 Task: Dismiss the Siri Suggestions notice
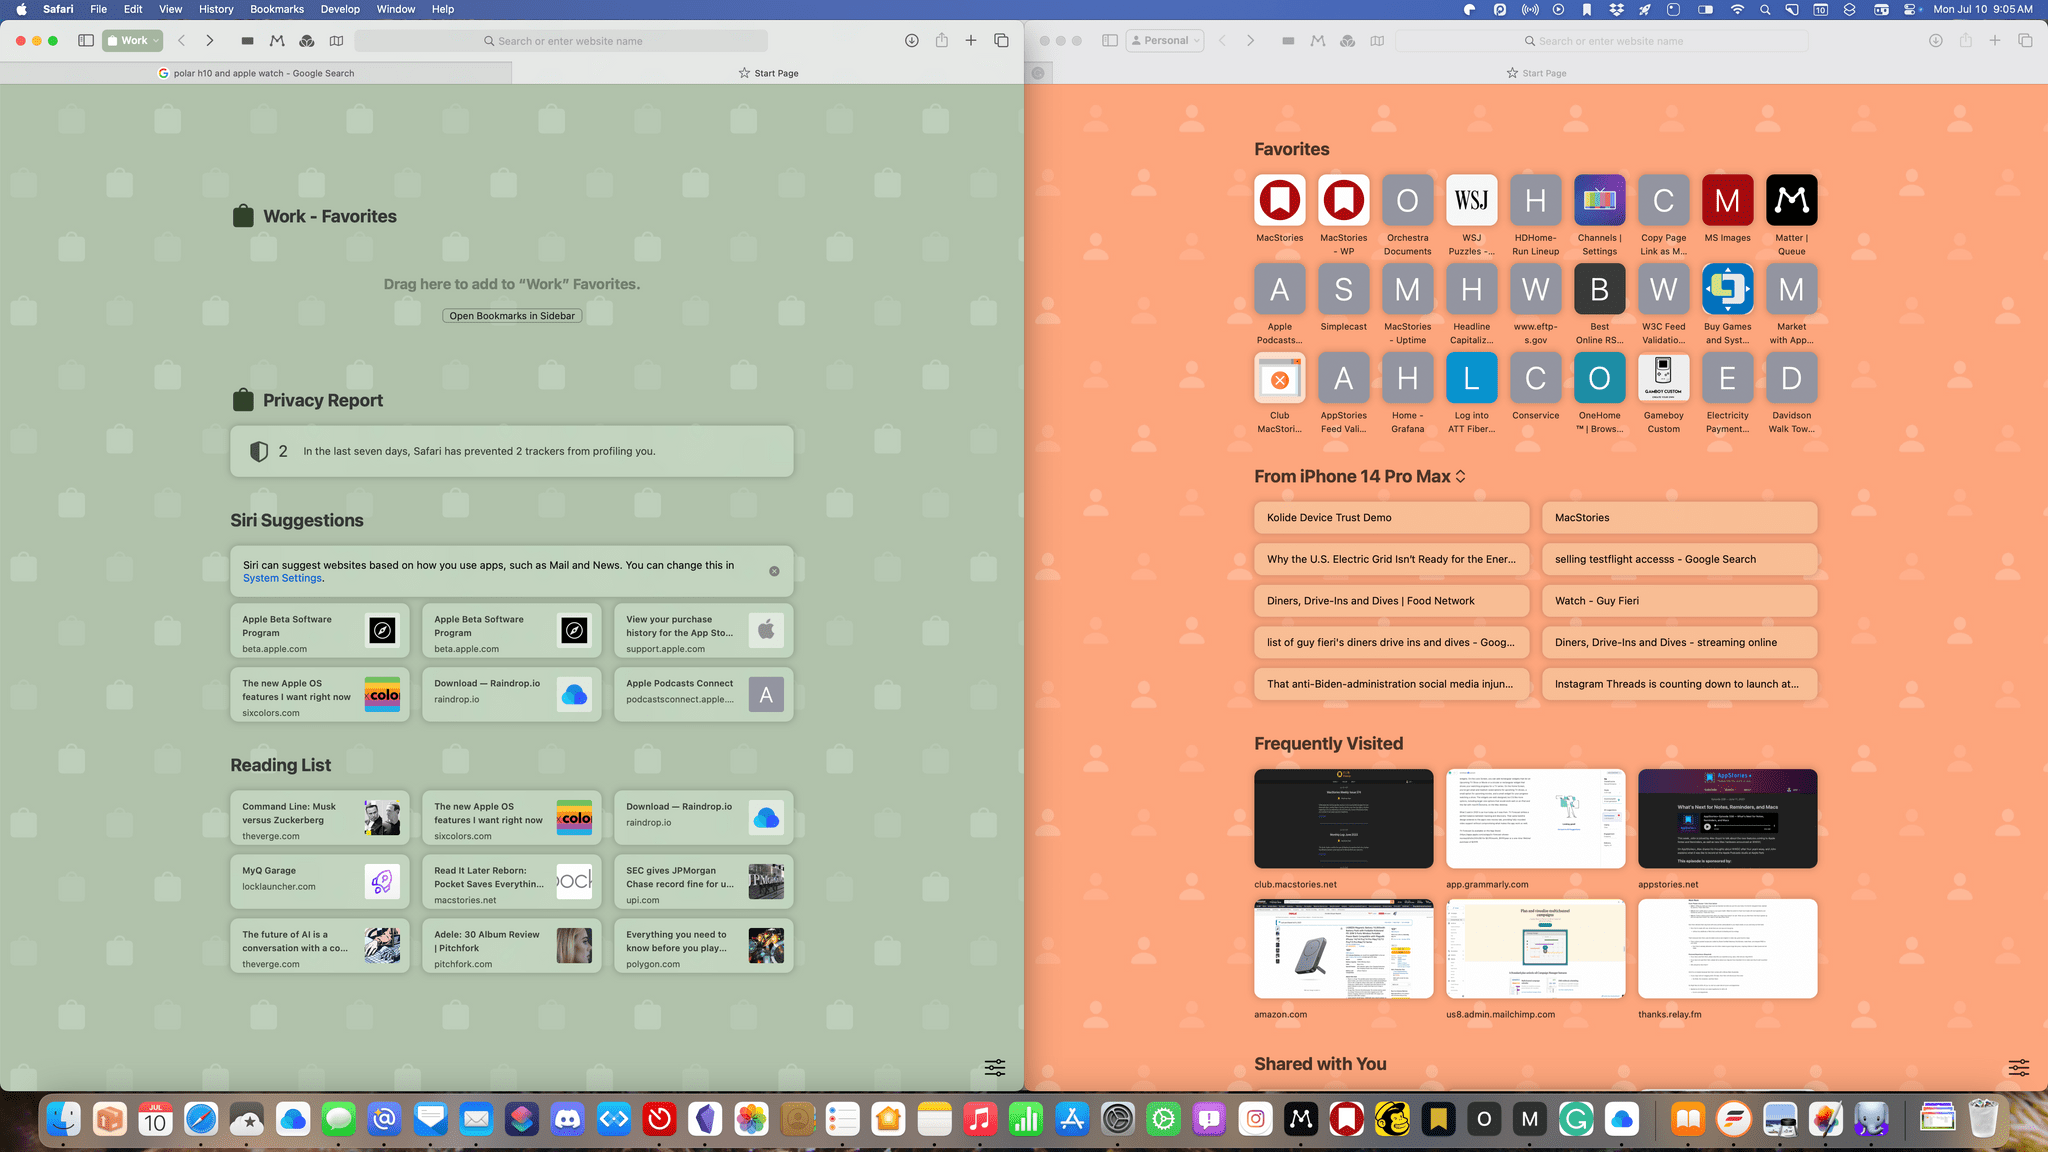[774, 571]
